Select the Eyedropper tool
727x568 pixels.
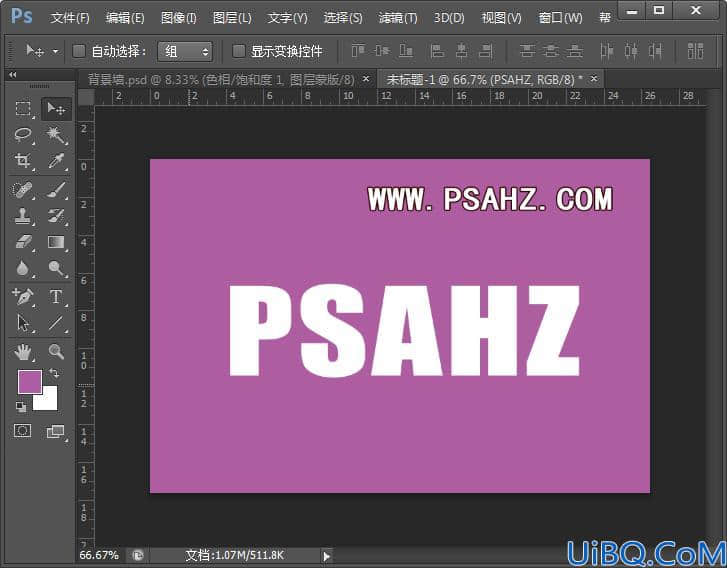coord(56,160)
